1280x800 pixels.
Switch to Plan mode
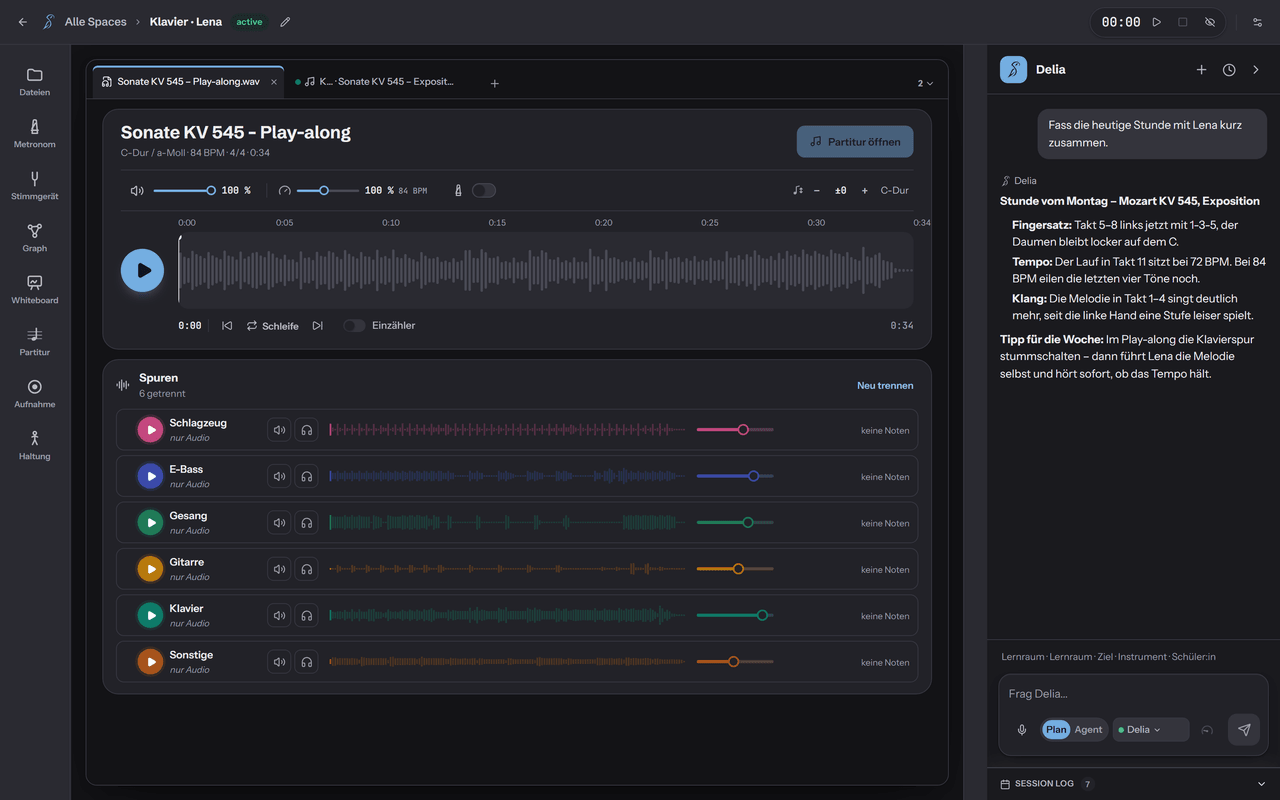click(1056, 730)
